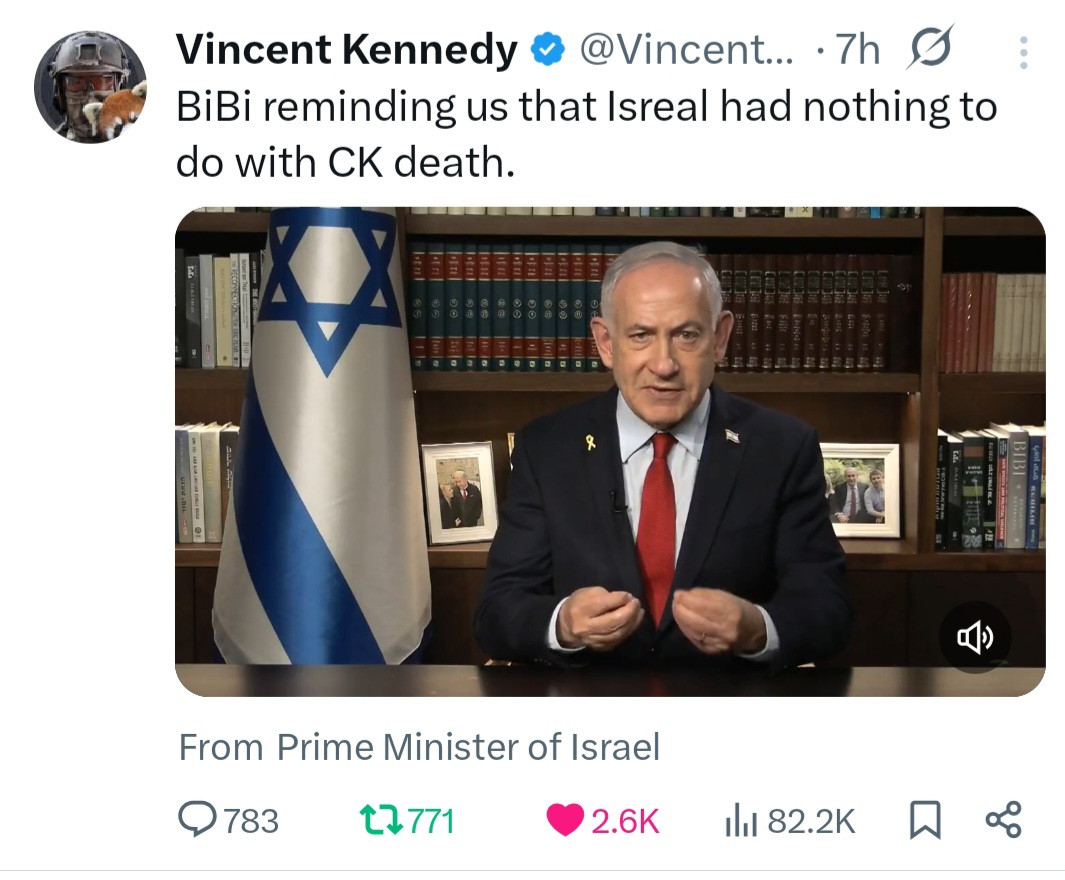Play the embedded video of the speech

(610, 450)
